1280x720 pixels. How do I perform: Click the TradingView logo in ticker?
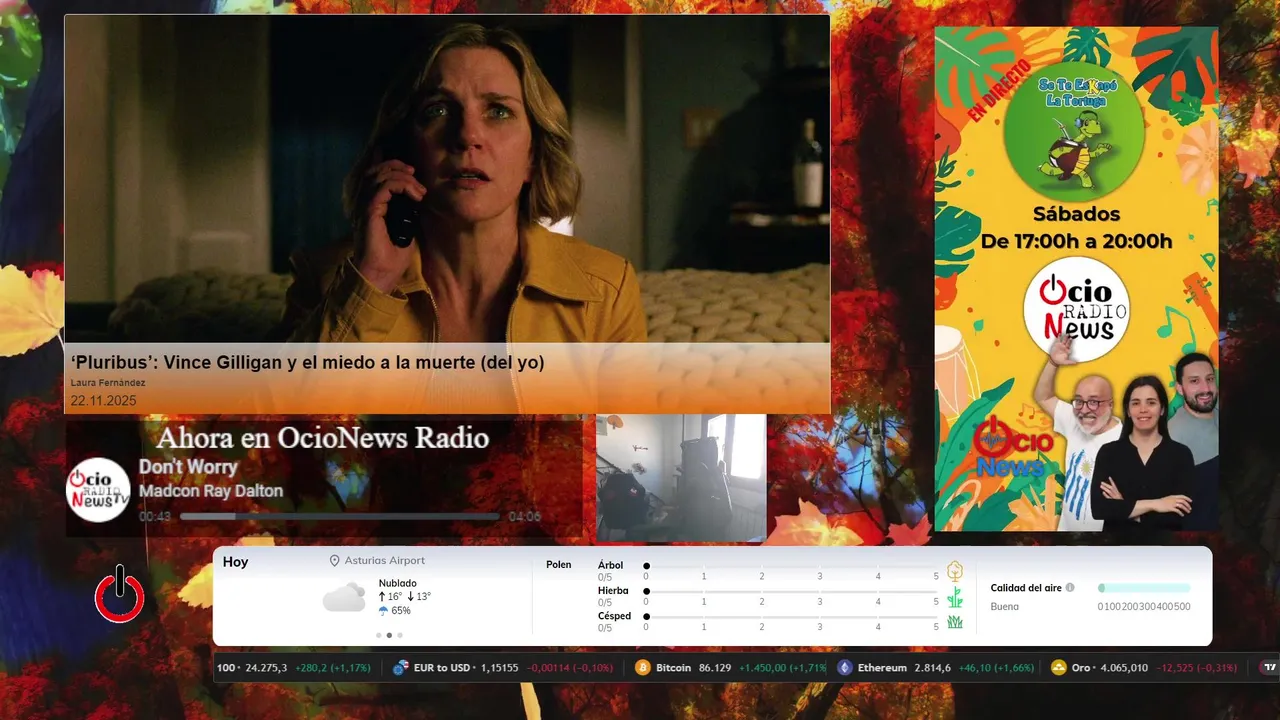pos(1270,668)
